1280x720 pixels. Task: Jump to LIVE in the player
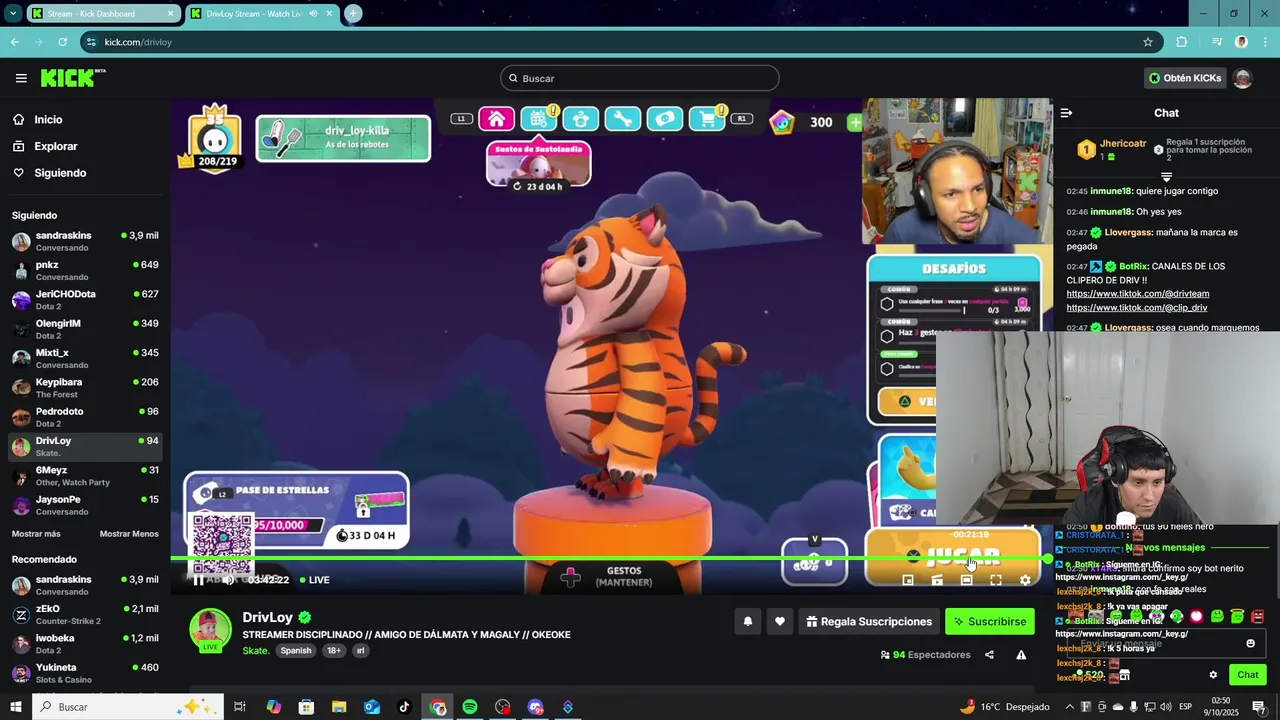click(313, 580)
